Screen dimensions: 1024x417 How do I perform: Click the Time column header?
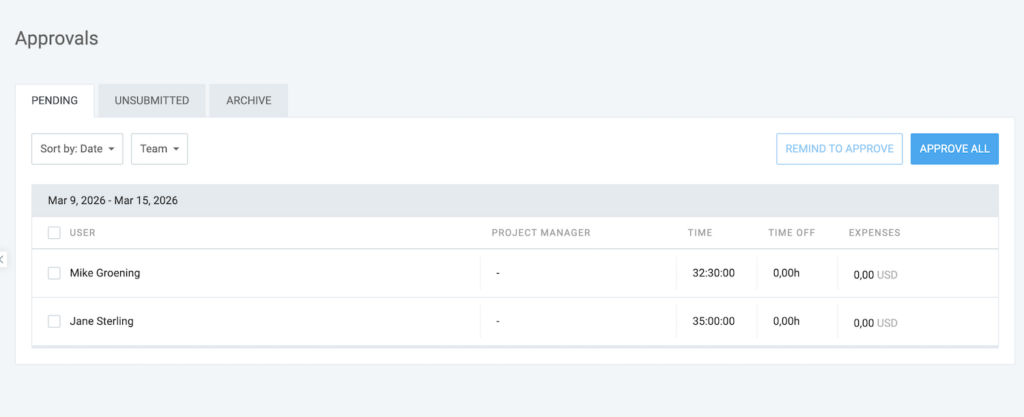coord(700,233)
